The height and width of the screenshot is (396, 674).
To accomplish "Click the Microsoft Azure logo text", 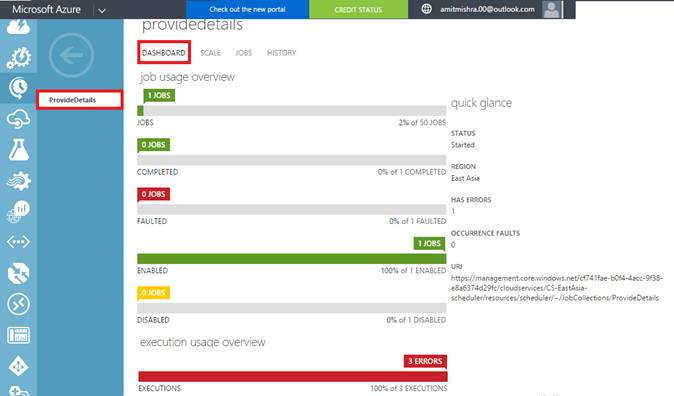I will click(46, 9).
